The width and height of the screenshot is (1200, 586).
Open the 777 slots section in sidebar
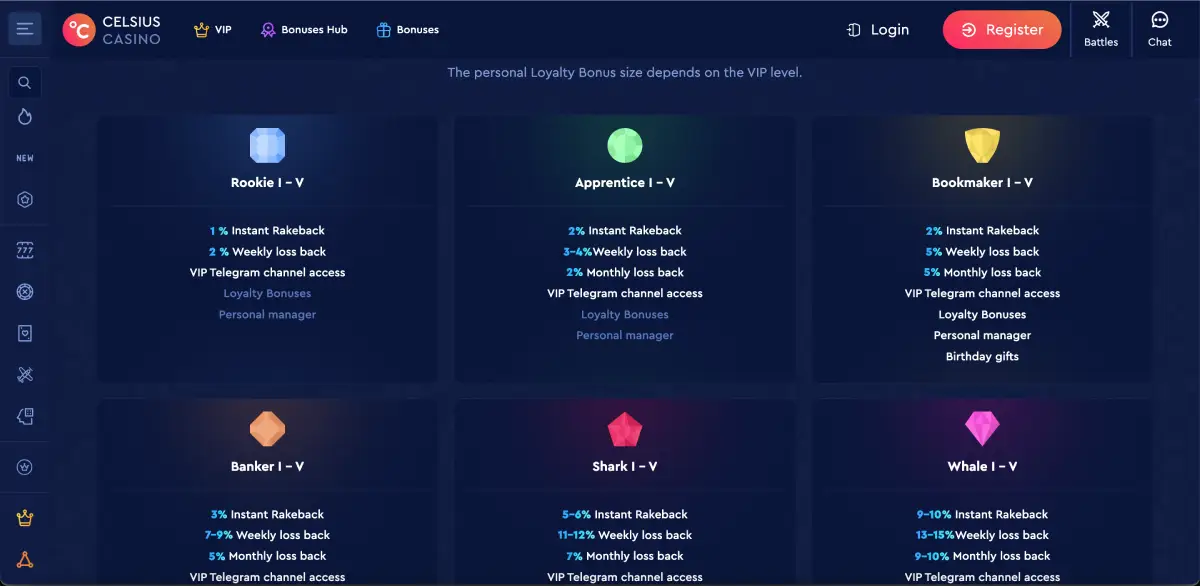point(24,249)
